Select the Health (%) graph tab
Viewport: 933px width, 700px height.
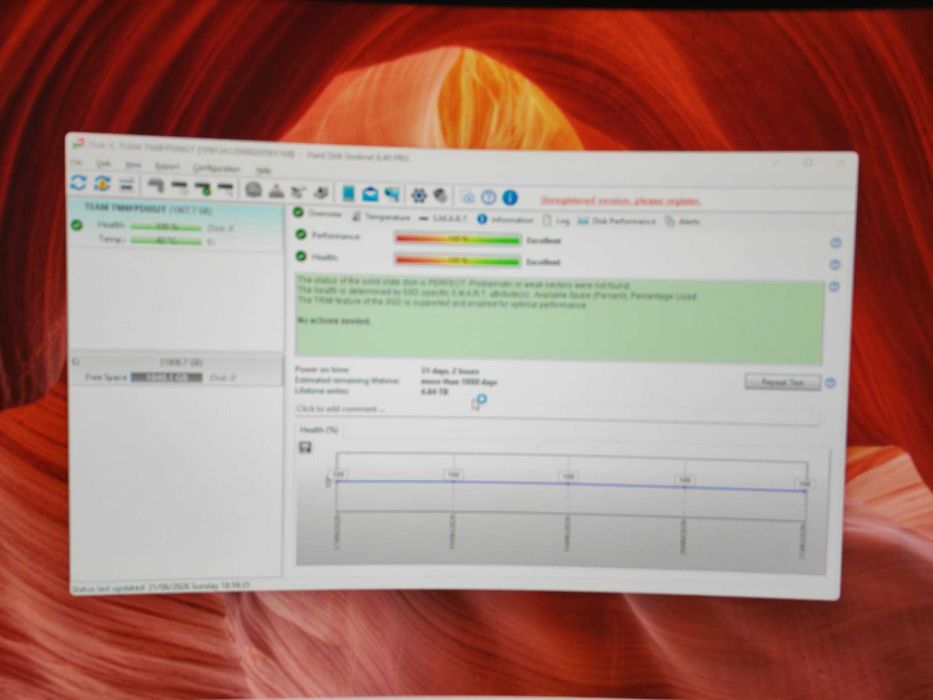point(319,430)
